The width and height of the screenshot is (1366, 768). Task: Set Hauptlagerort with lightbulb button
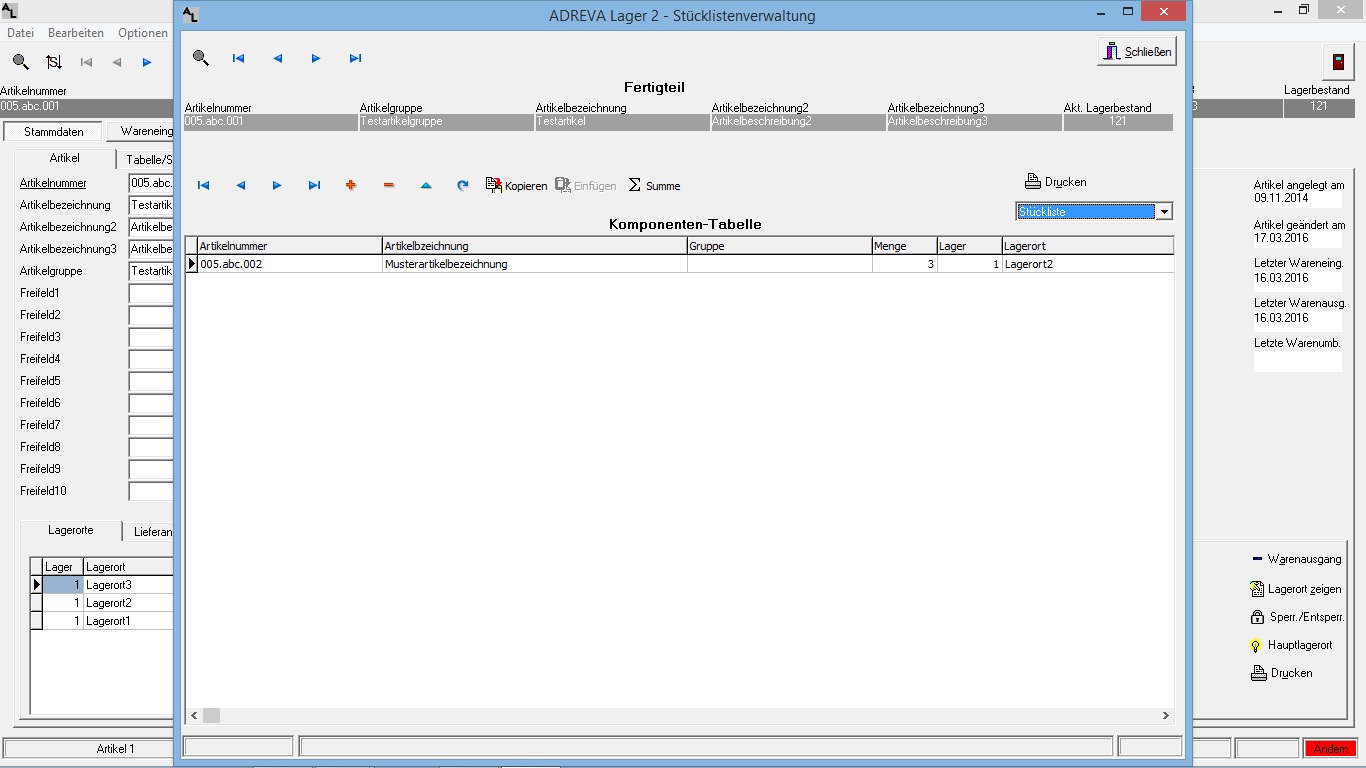pos(1292,645)
